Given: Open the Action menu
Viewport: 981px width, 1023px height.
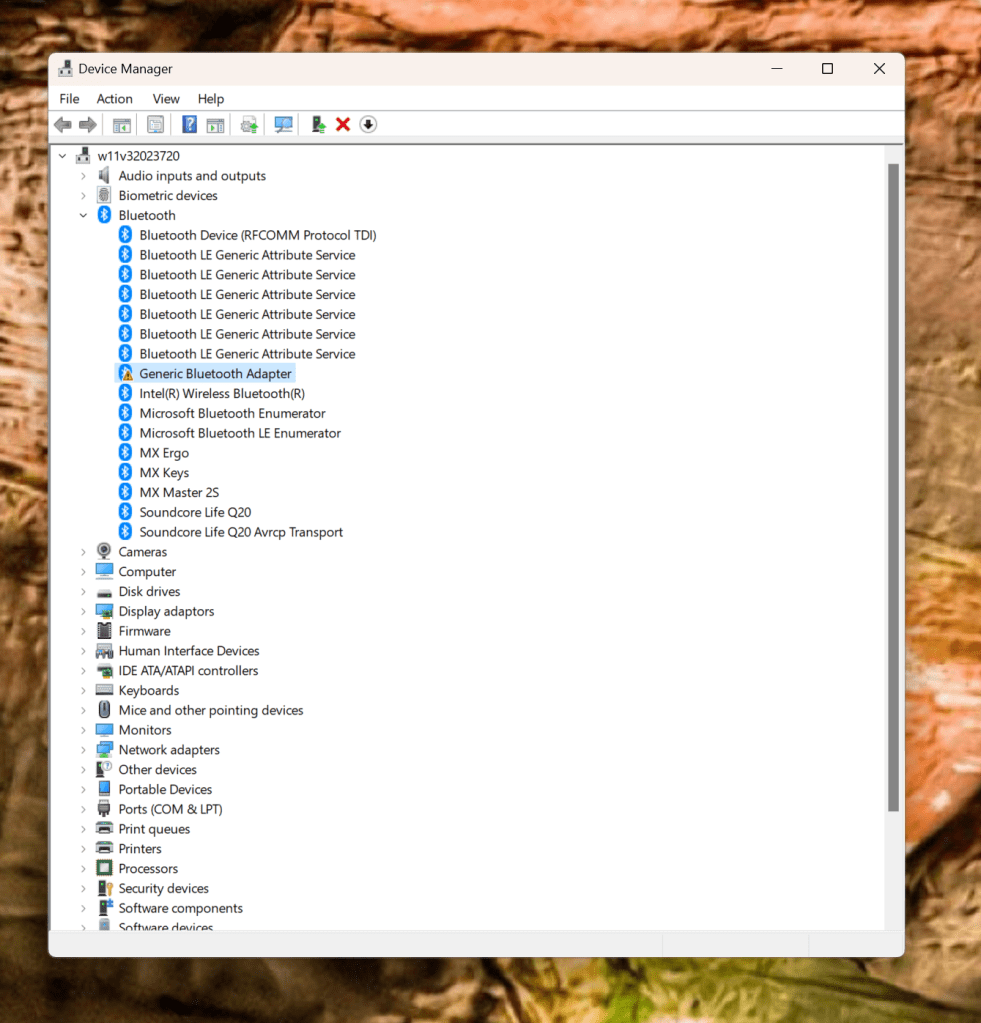Looking at the screenshot, I should (115, 99).
